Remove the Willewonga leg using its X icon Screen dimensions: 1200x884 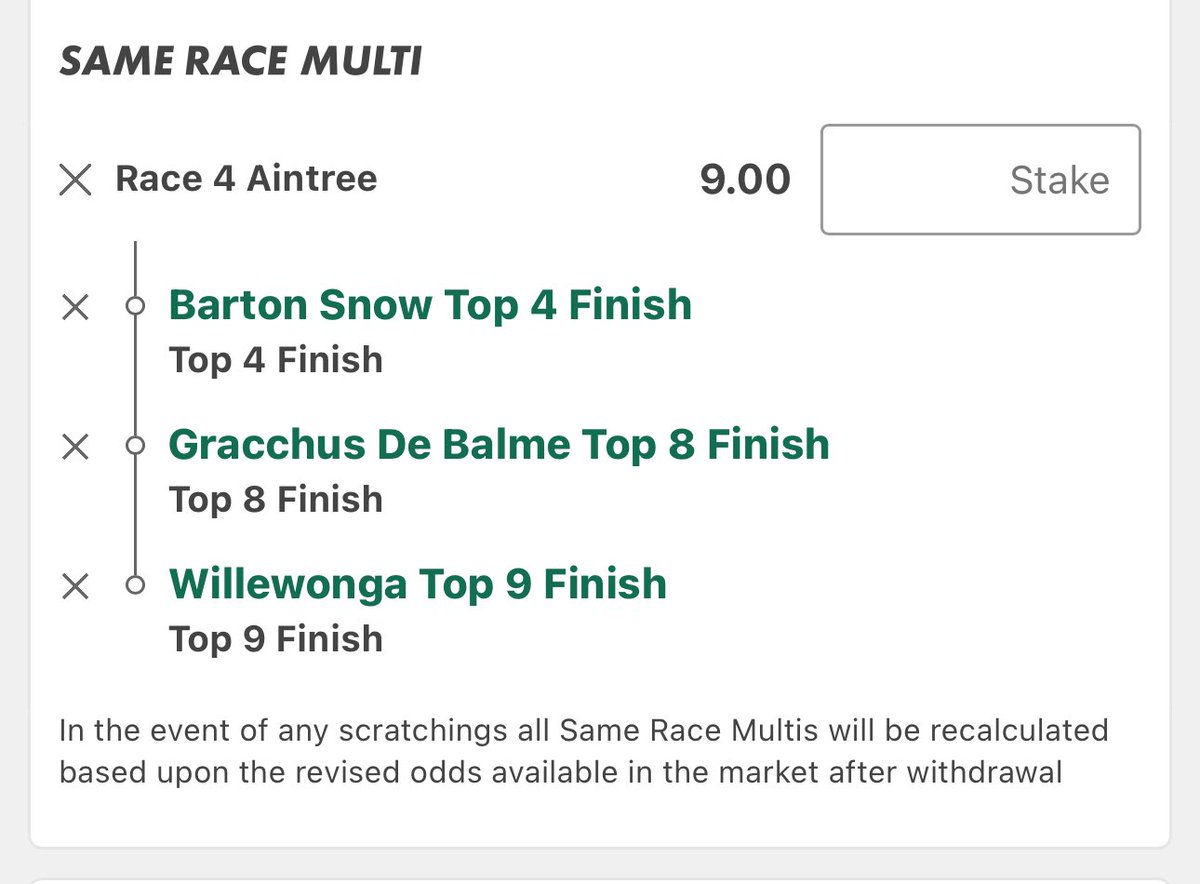pos(76,587)
